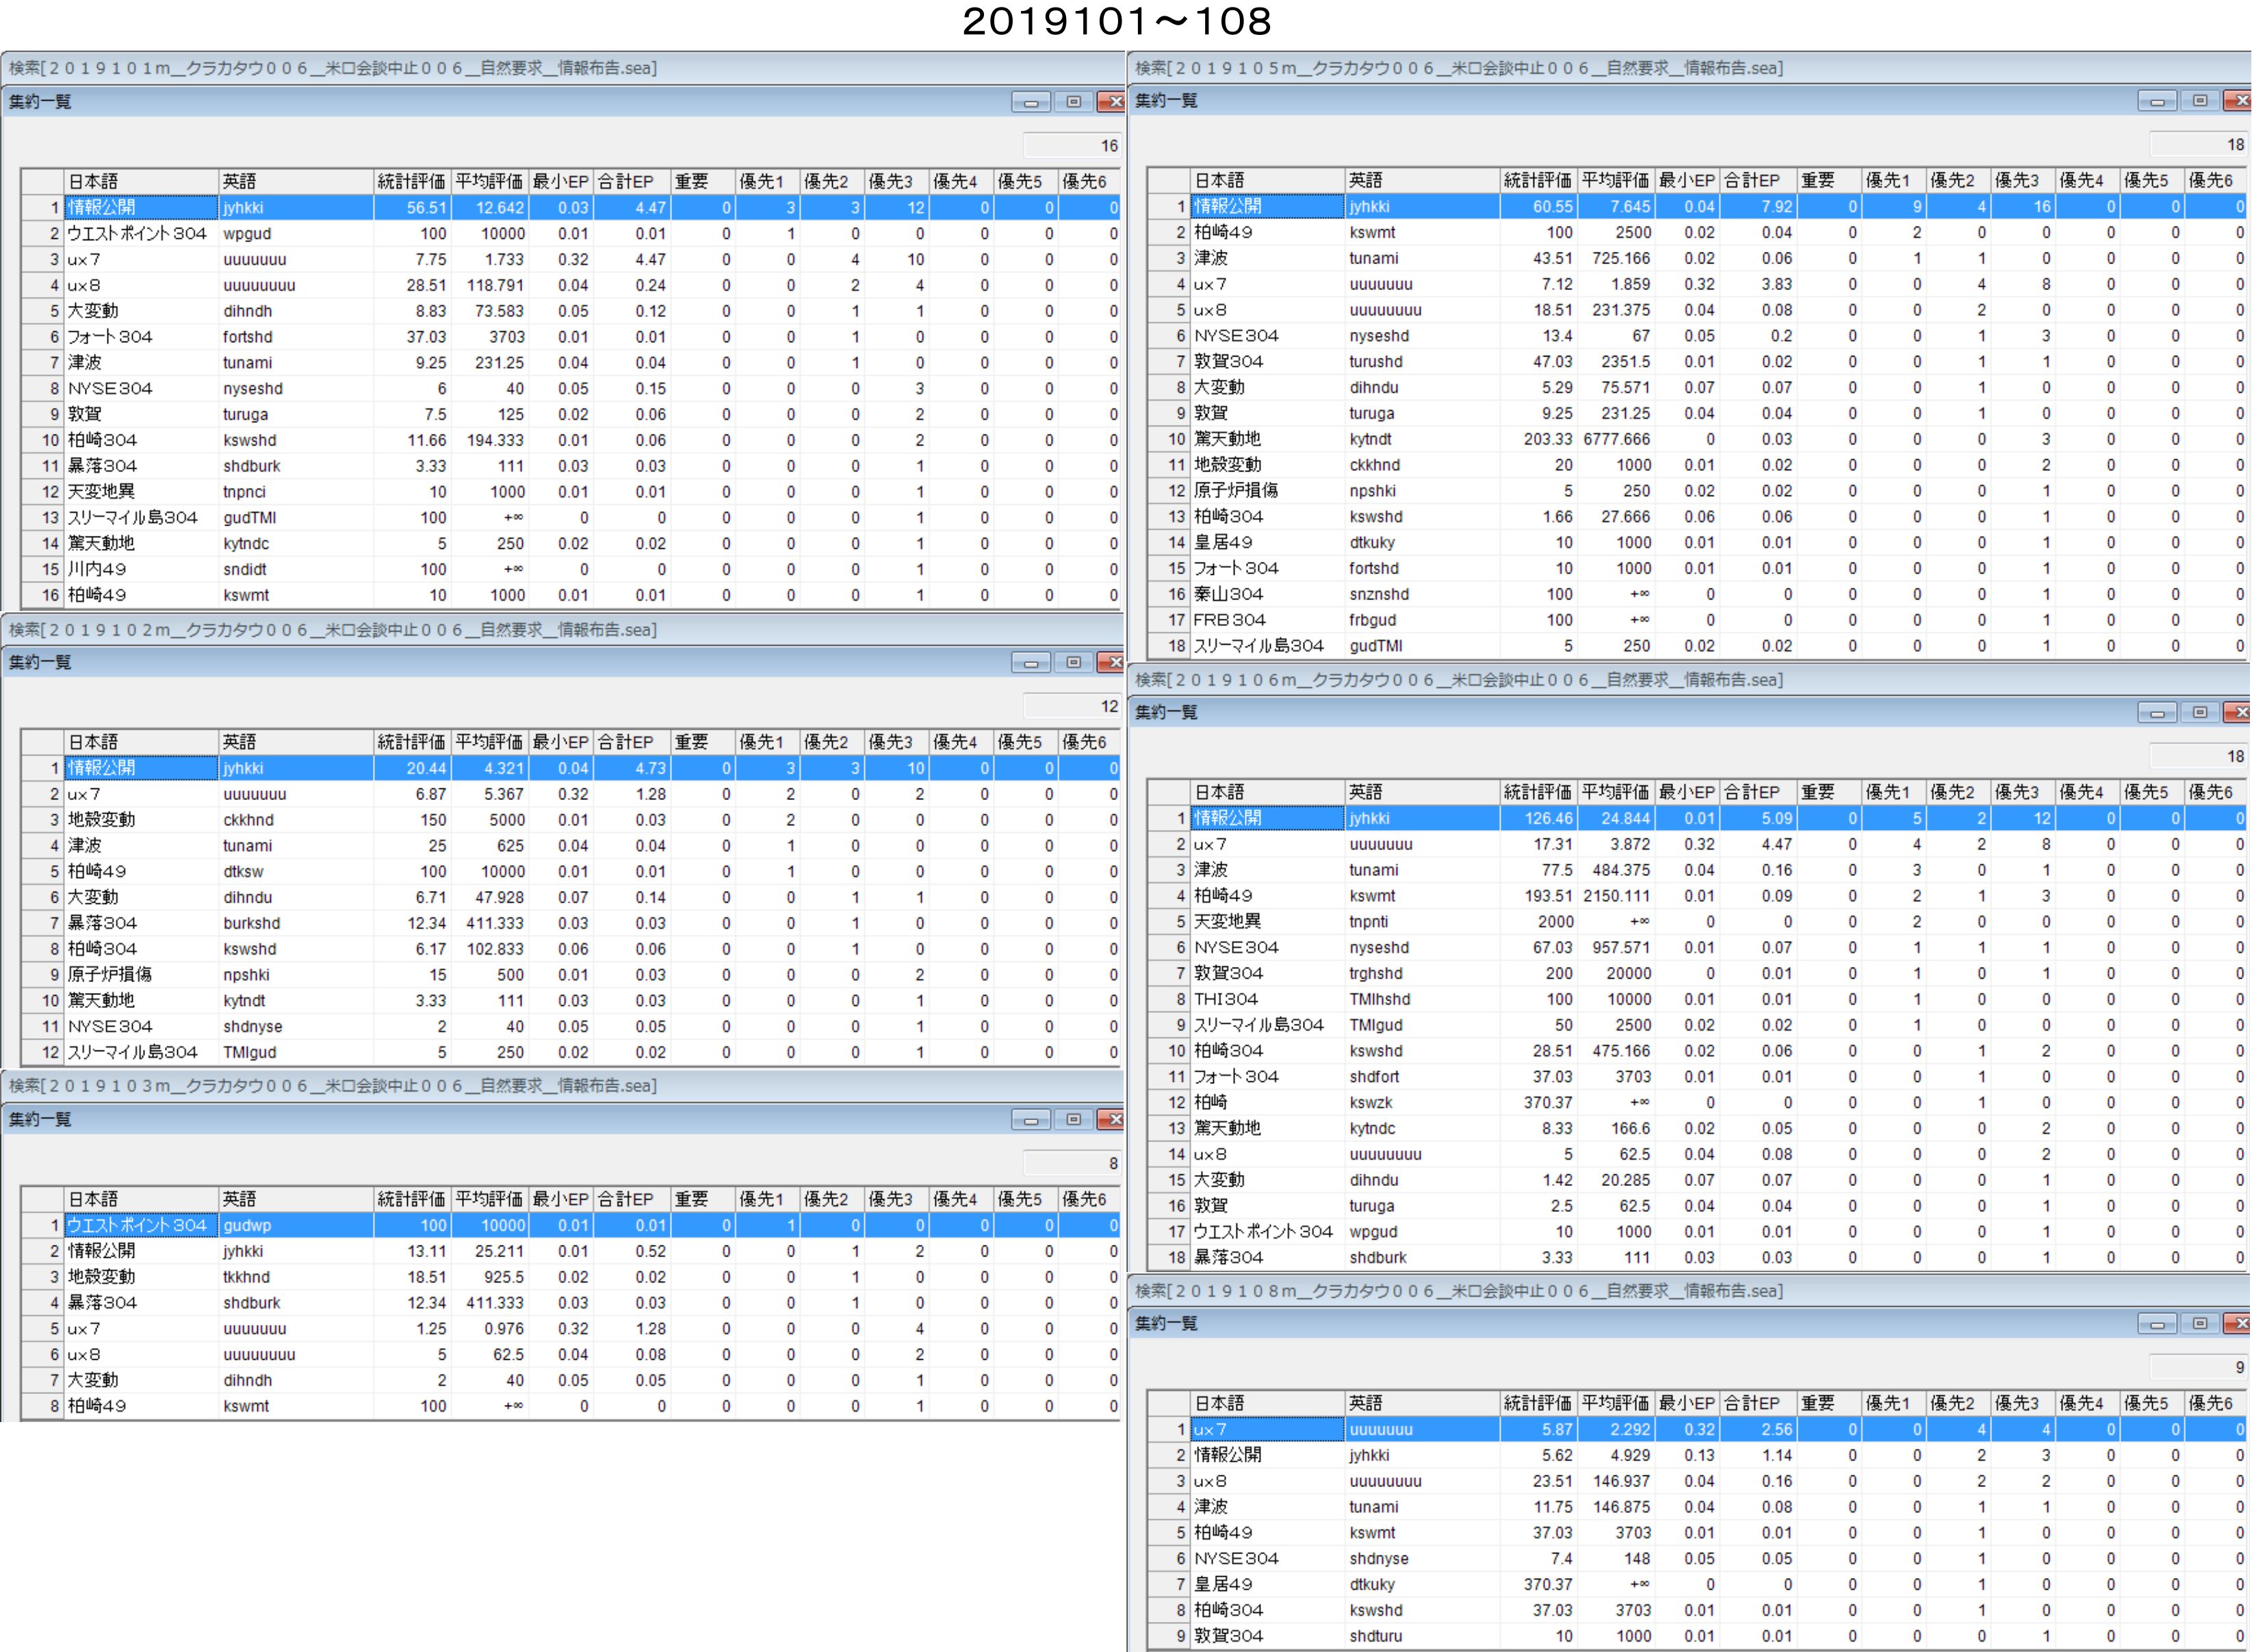
Task: Click the trghshd cell in 2019106m window
Action: click(x=1422, y=973)
